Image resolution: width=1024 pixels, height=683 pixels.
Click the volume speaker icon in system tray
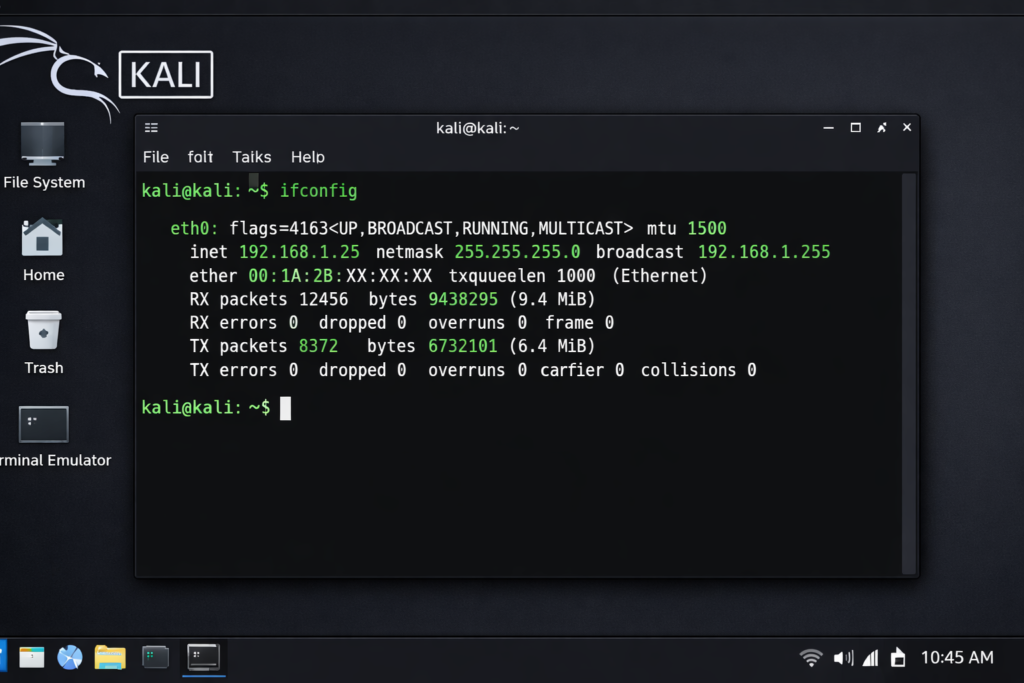843,657
